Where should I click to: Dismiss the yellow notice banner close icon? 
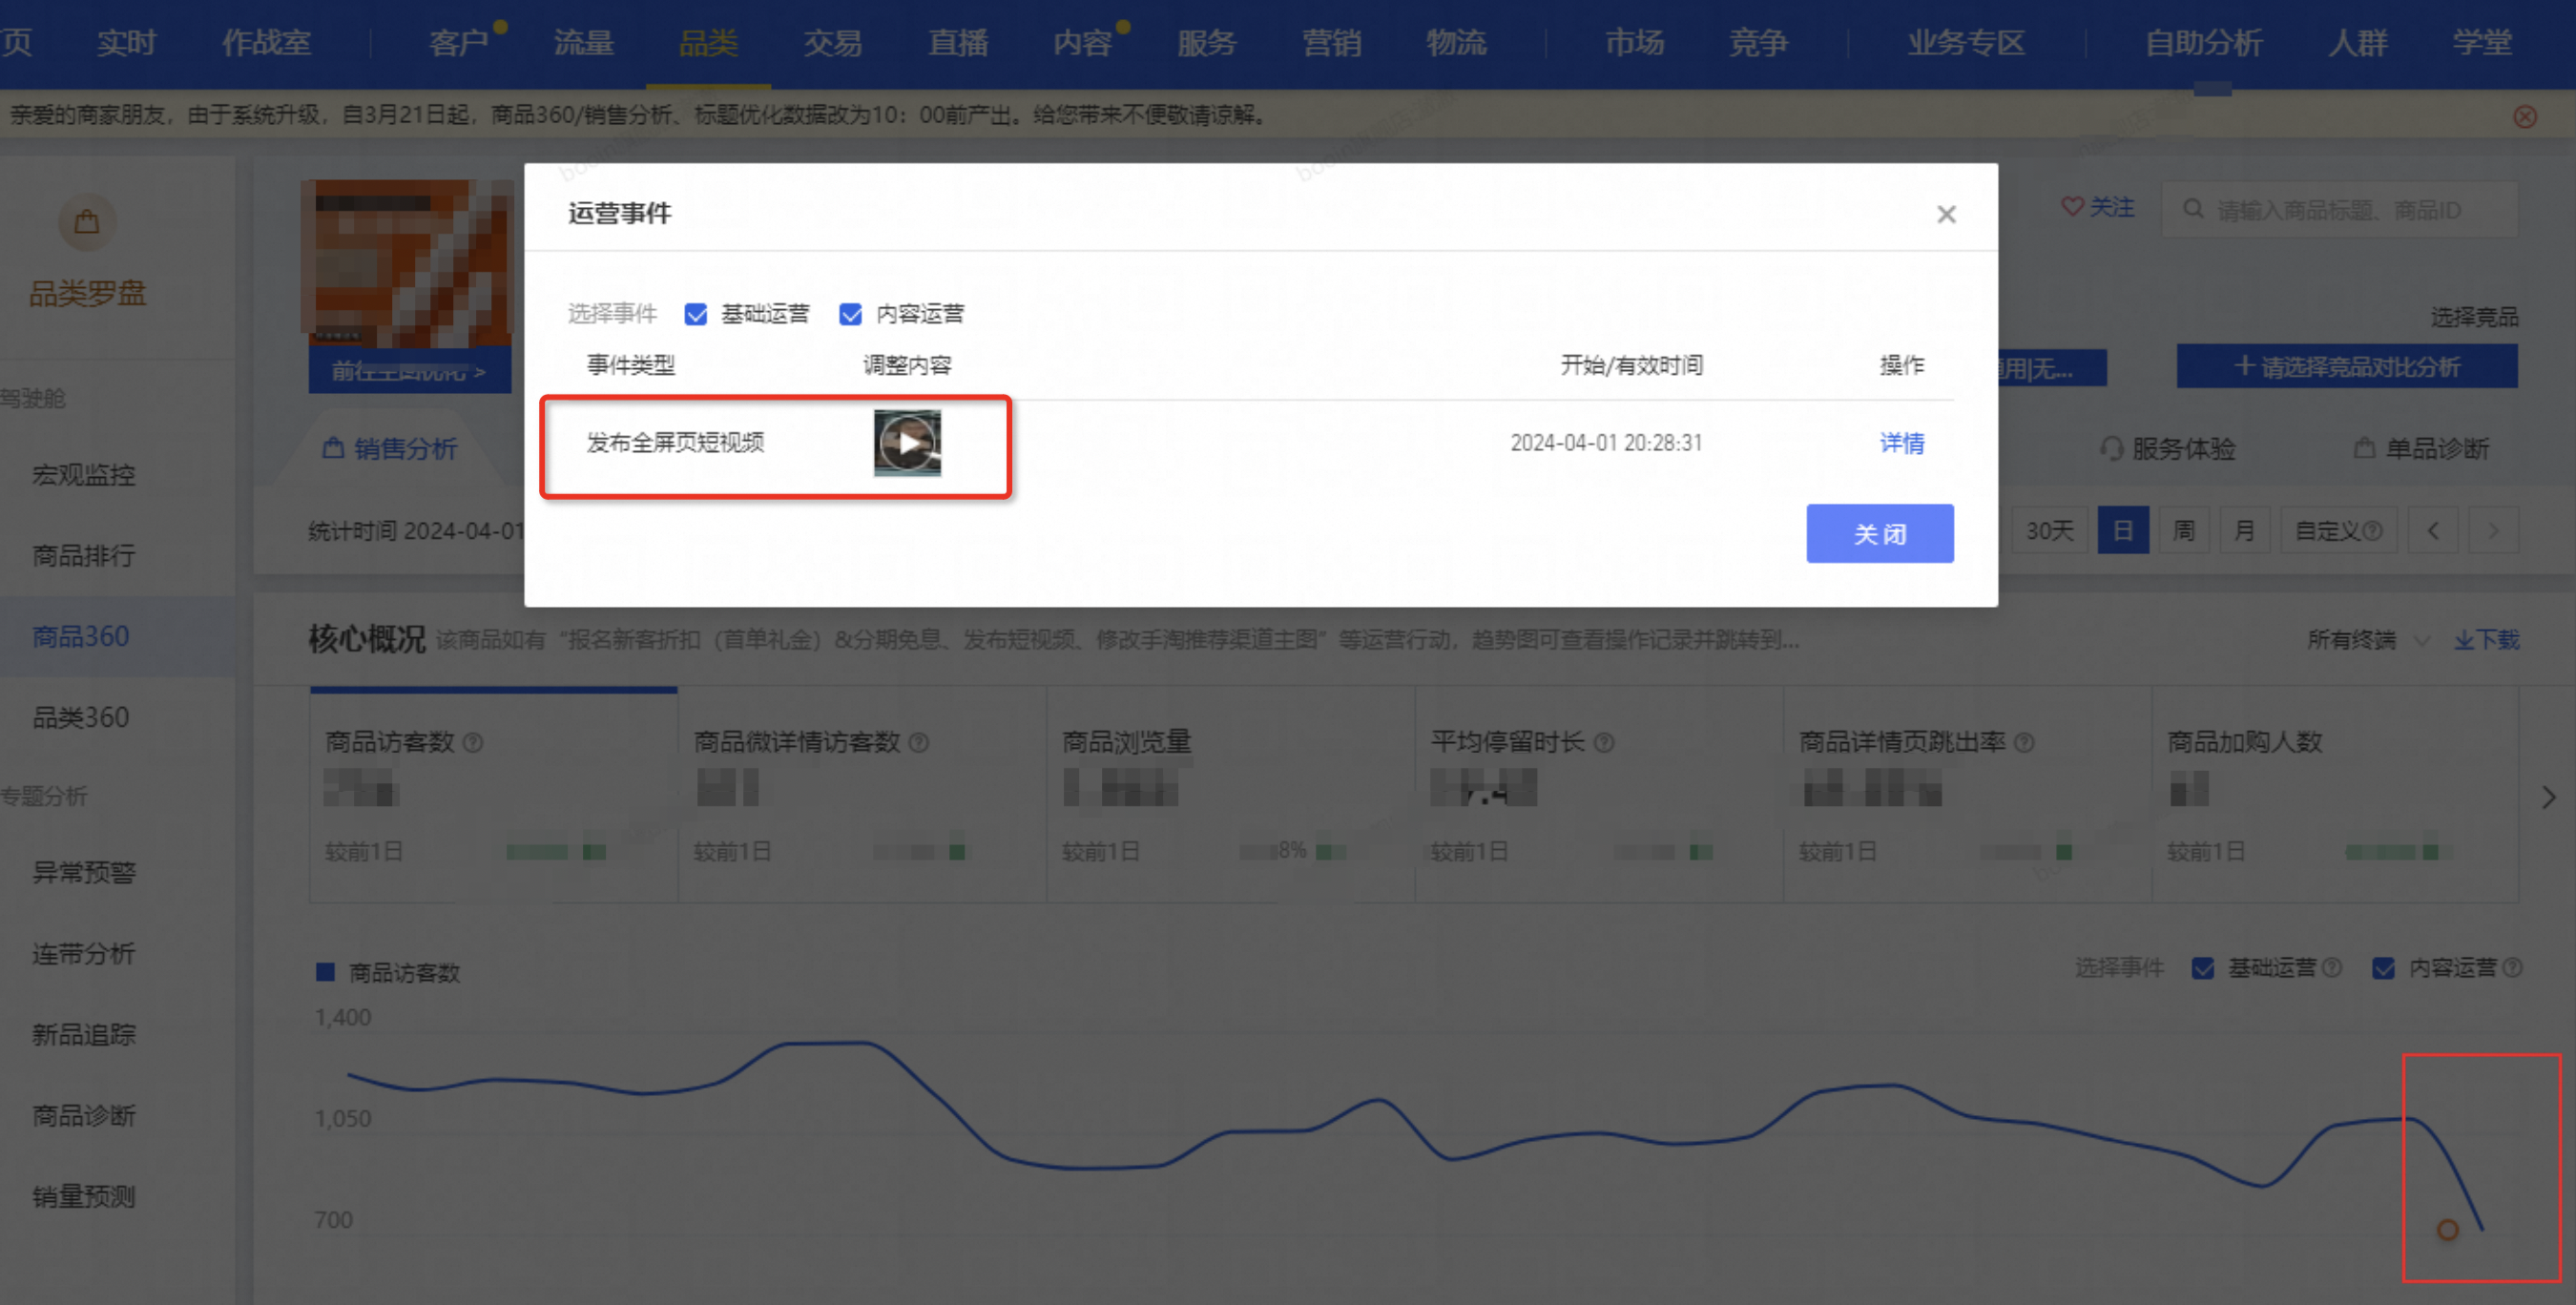(x=2524, y=116)
